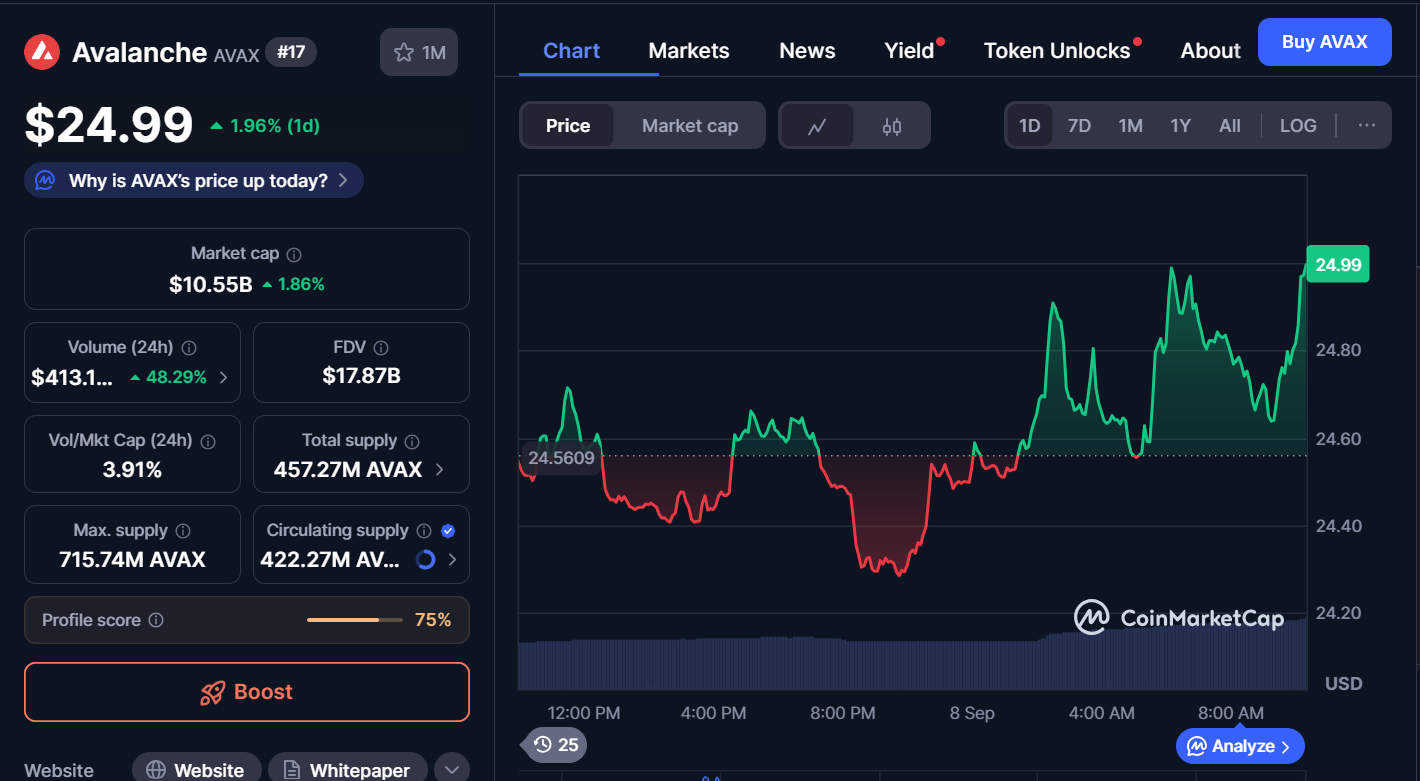Viewport: 1420px width, 781px height.
Task: Click the 715.74M AVAX max supply value
Action: pyautogui.click(x=132, y=560)
